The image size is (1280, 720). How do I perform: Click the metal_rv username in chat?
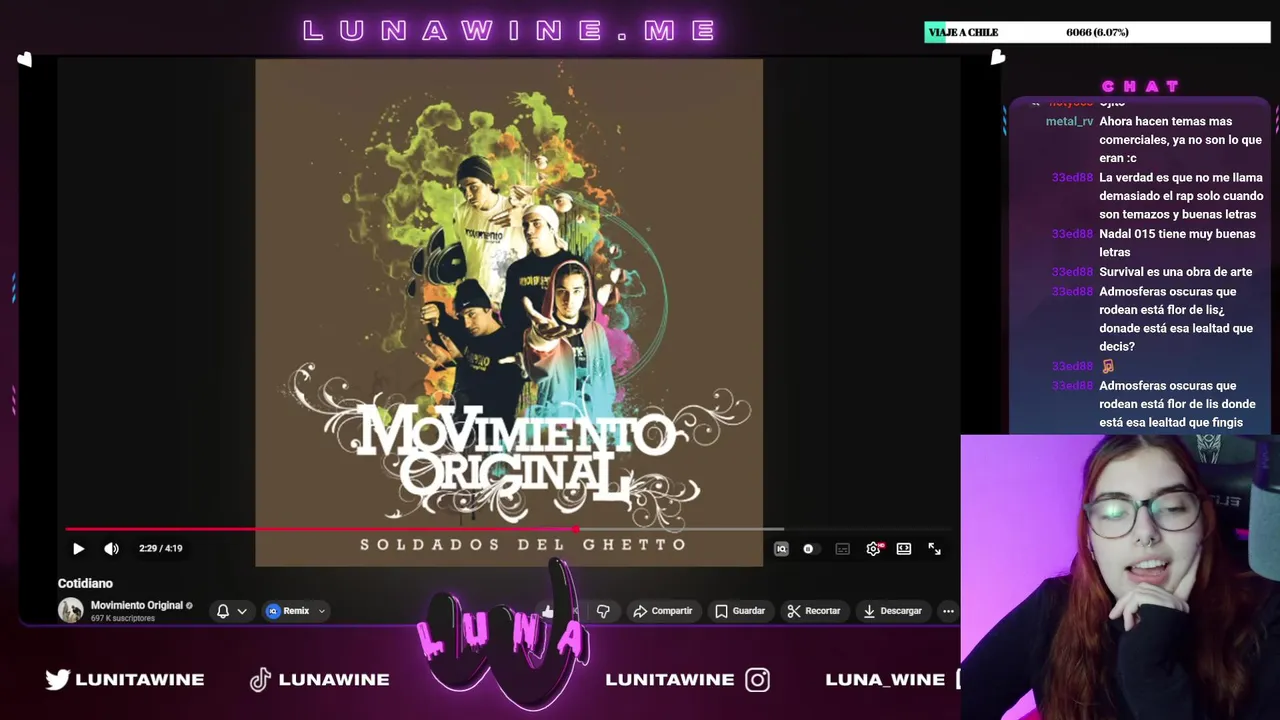point(1069,122)
